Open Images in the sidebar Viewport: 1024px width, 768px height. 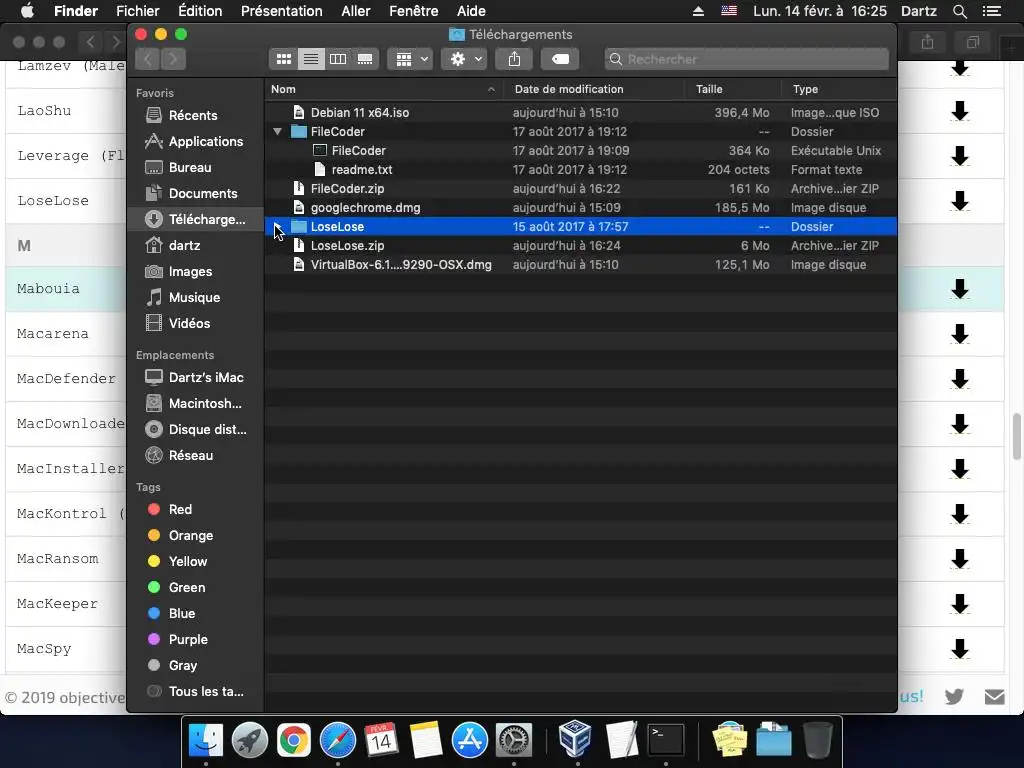click(196, 272)
